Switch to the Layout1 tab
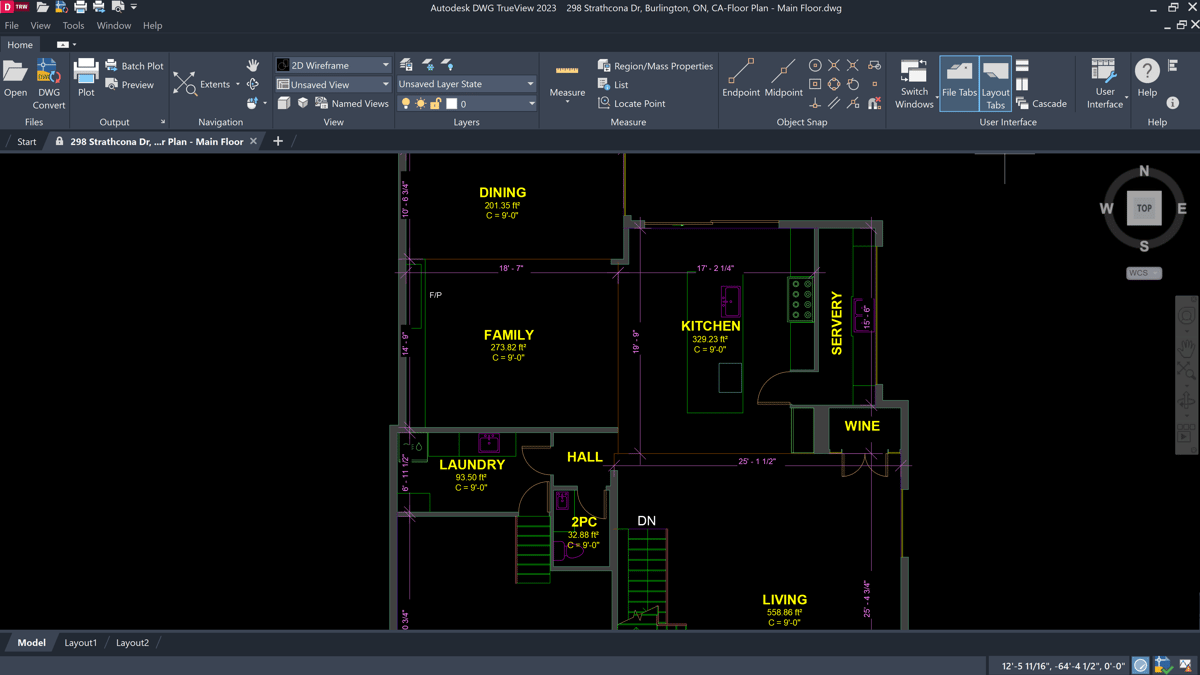The height and width of the screenshot is (675, 1200). point(81,643)
